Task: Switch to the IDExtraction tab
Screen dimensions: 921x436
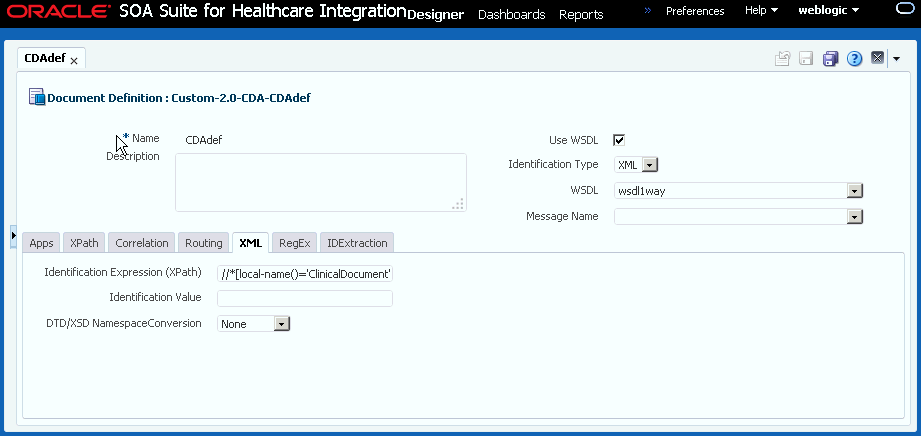Action: 357,243
